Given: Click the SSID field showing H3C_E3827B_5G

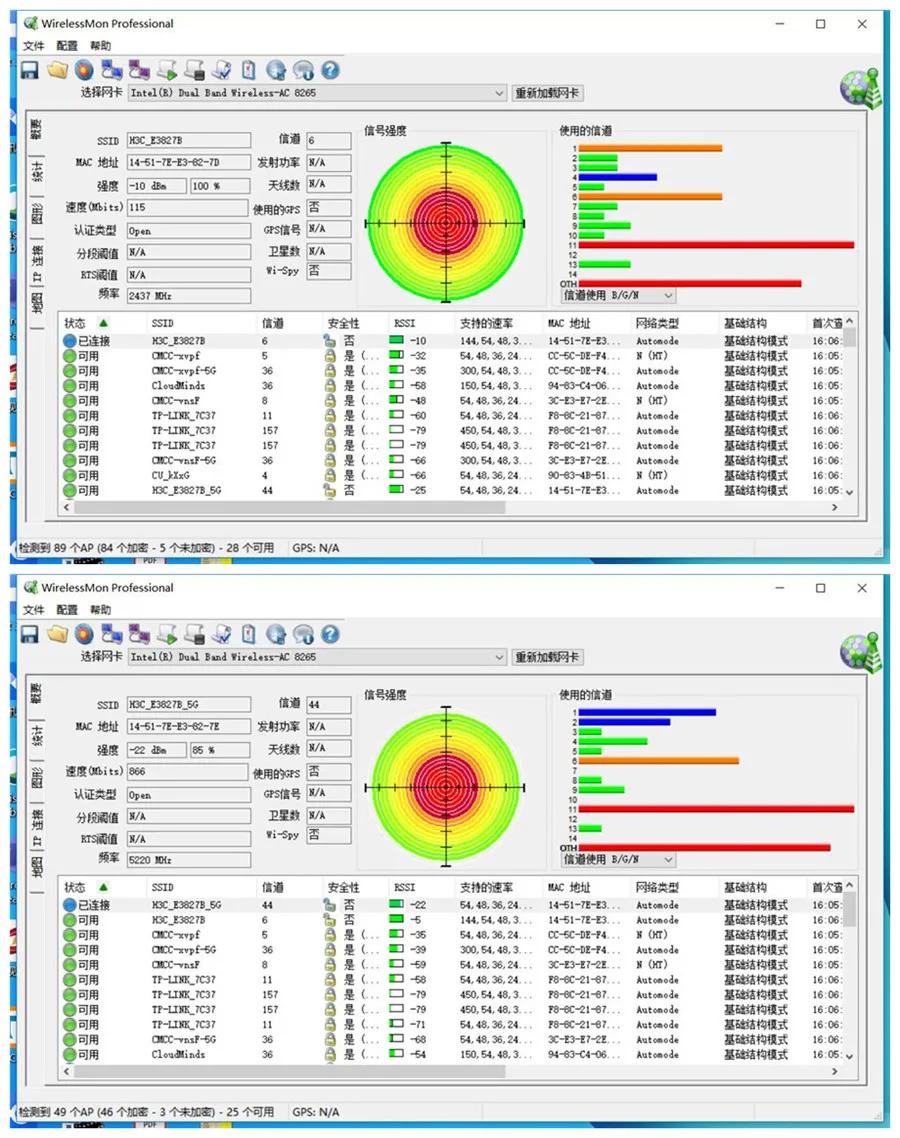Looking at the screenshot, I should 189,704.
